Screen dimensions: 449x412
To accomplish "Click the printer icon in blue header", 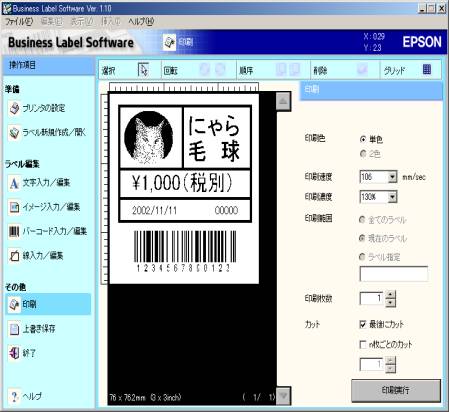I will (x=169, y=42).
